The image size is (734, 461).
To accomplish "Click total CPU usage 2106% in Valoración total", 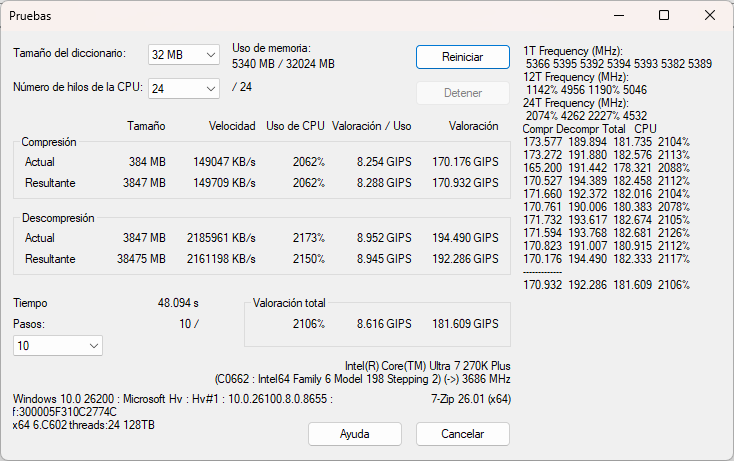I will 309,324.
